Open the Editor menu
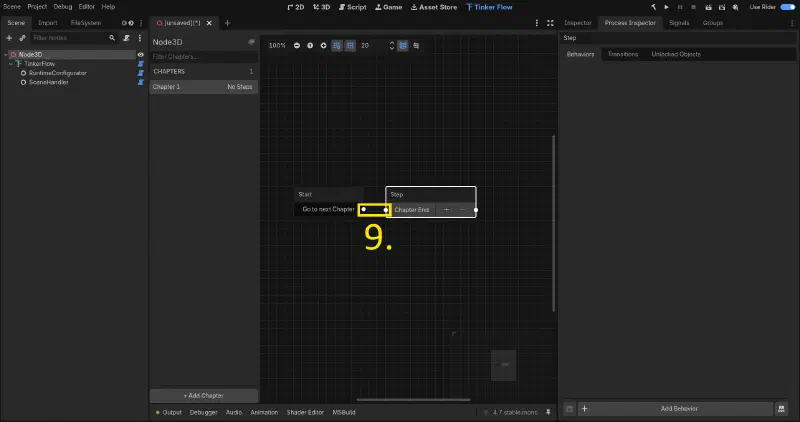Image resolution: width=800 pixels, height=422 pixels. click(x=86, y=7)
